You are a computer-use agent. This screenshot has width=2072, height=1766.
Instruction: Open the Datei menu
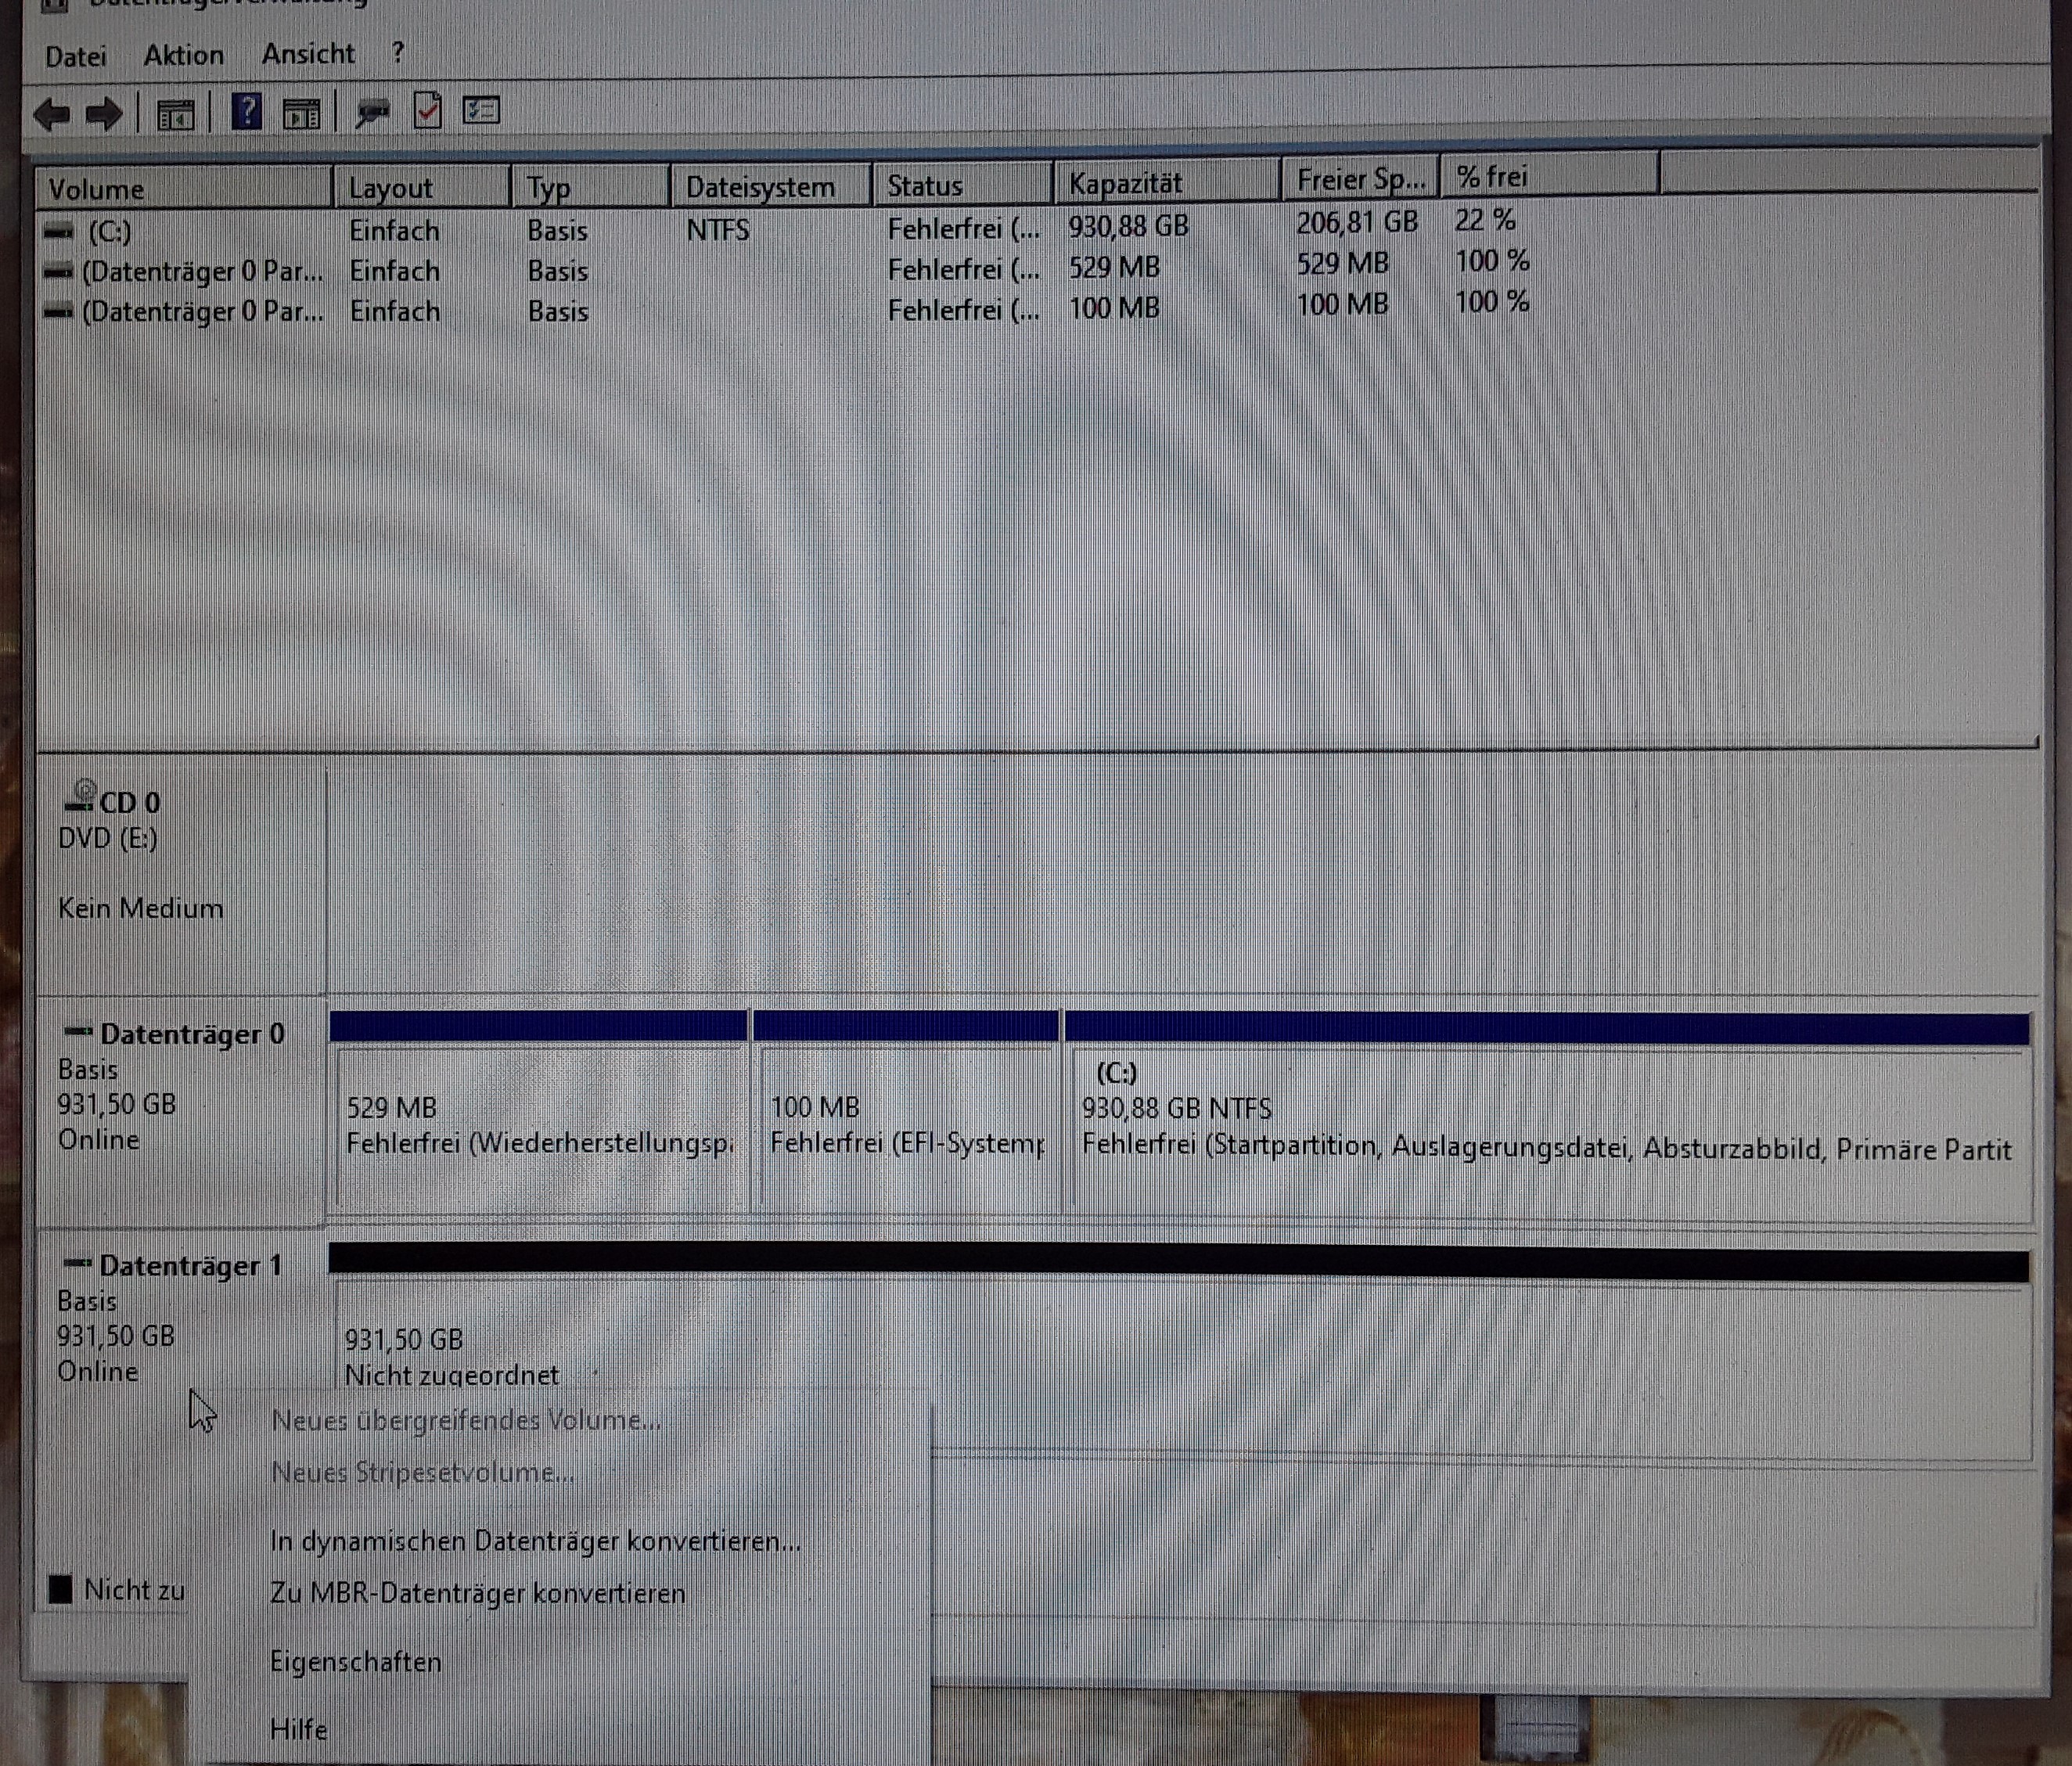[75, 56]
